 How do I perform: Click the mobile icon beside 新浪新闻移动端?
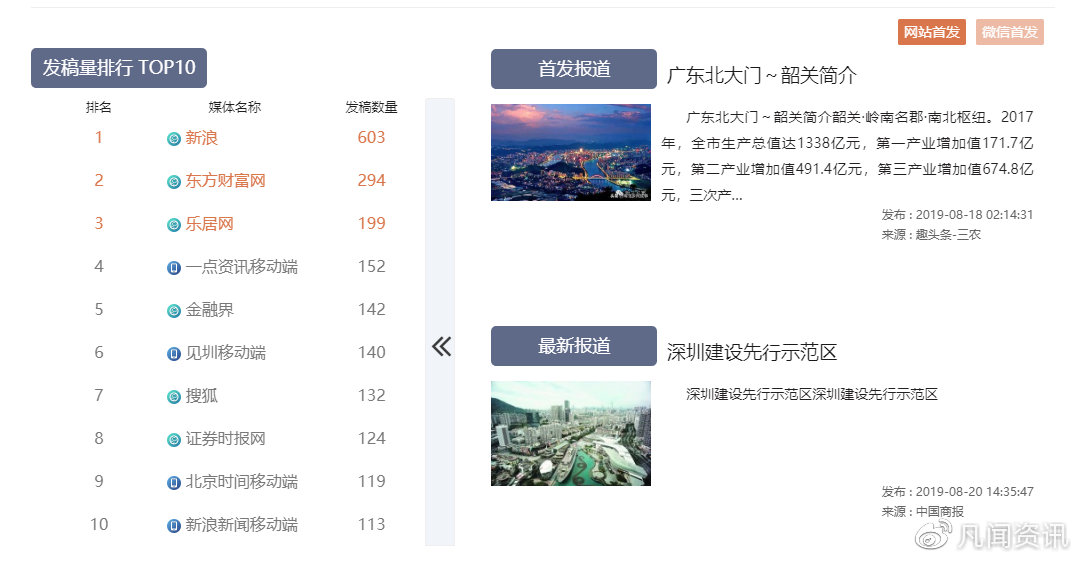[x=174, y=526]
